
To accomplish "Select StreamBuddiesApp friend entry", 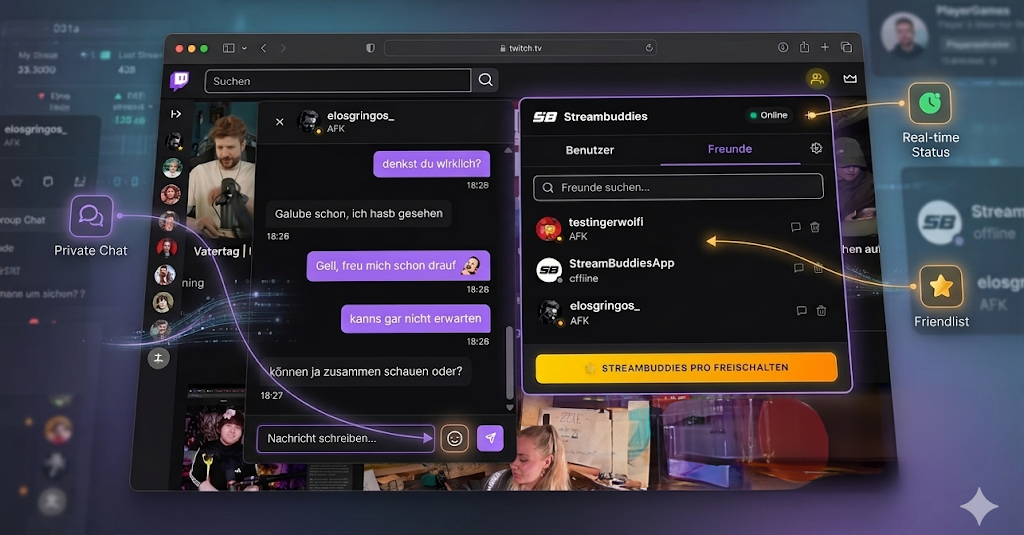I will pos(681,270).
